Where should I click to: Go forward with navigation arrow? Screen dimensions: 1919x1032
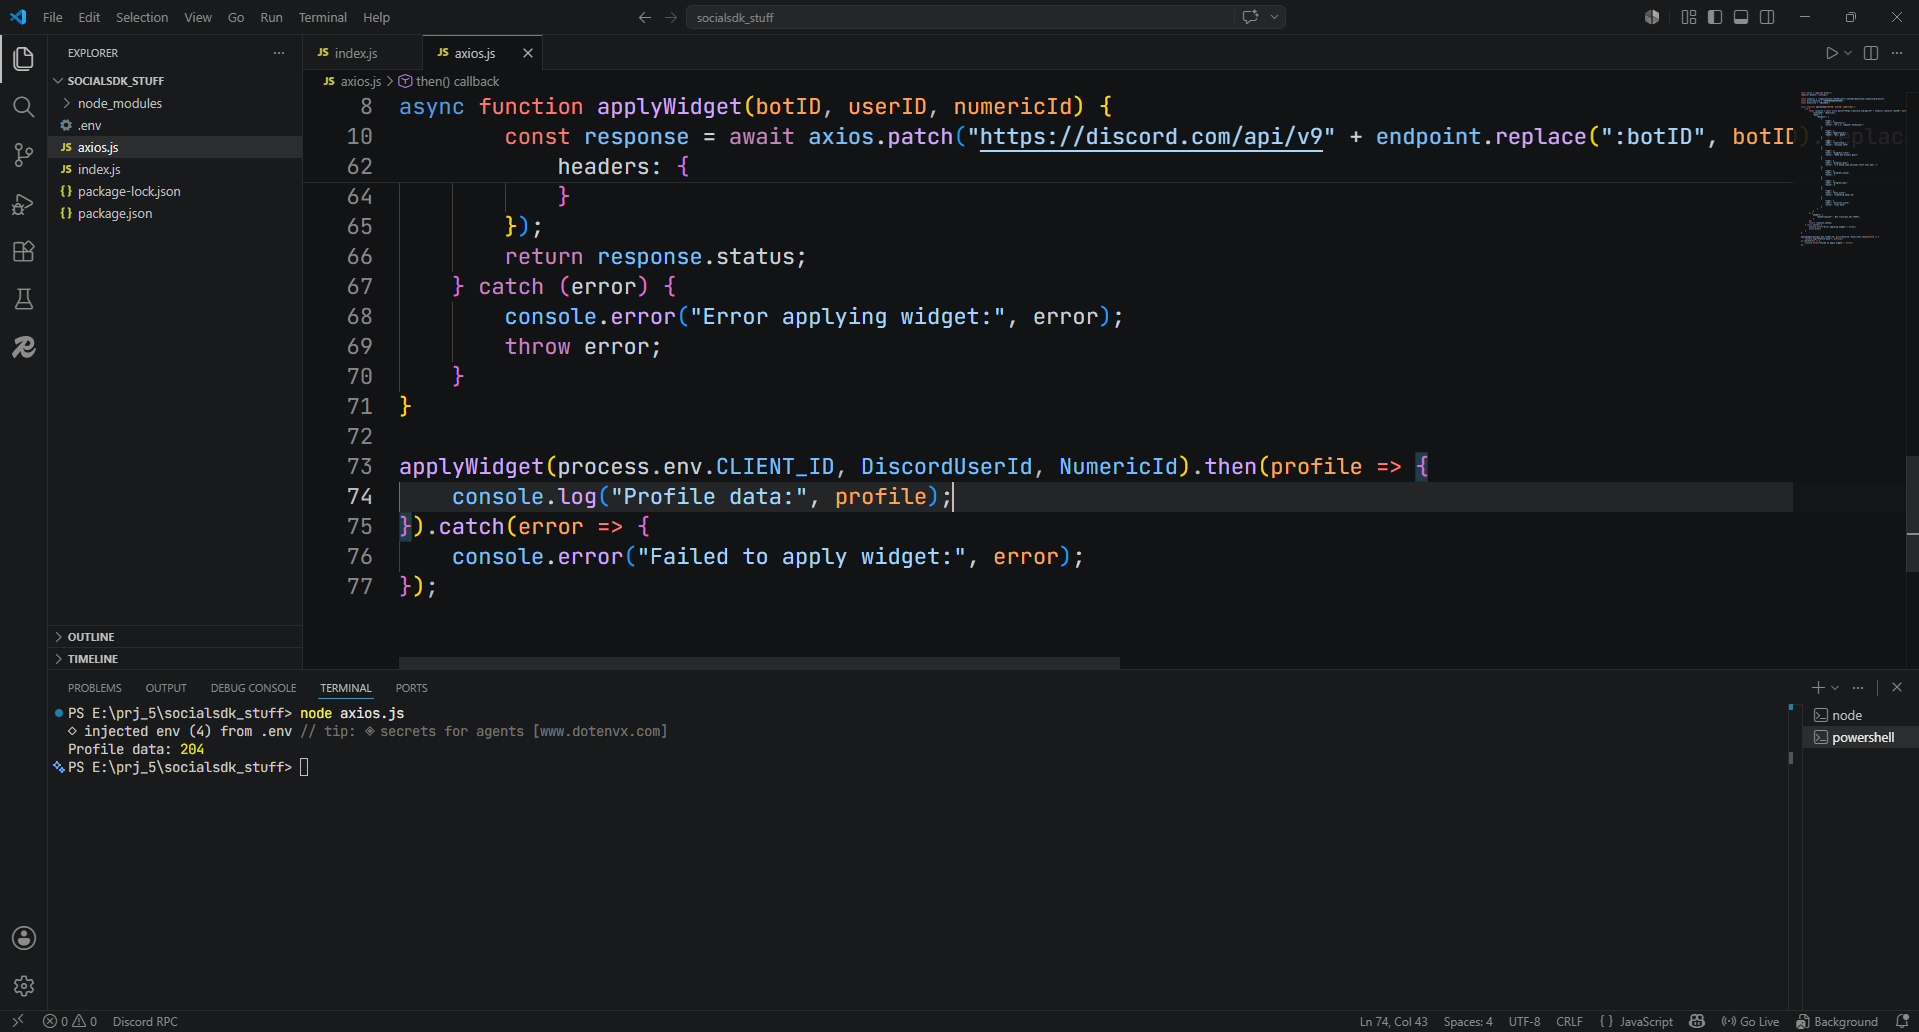pos(671,17)
